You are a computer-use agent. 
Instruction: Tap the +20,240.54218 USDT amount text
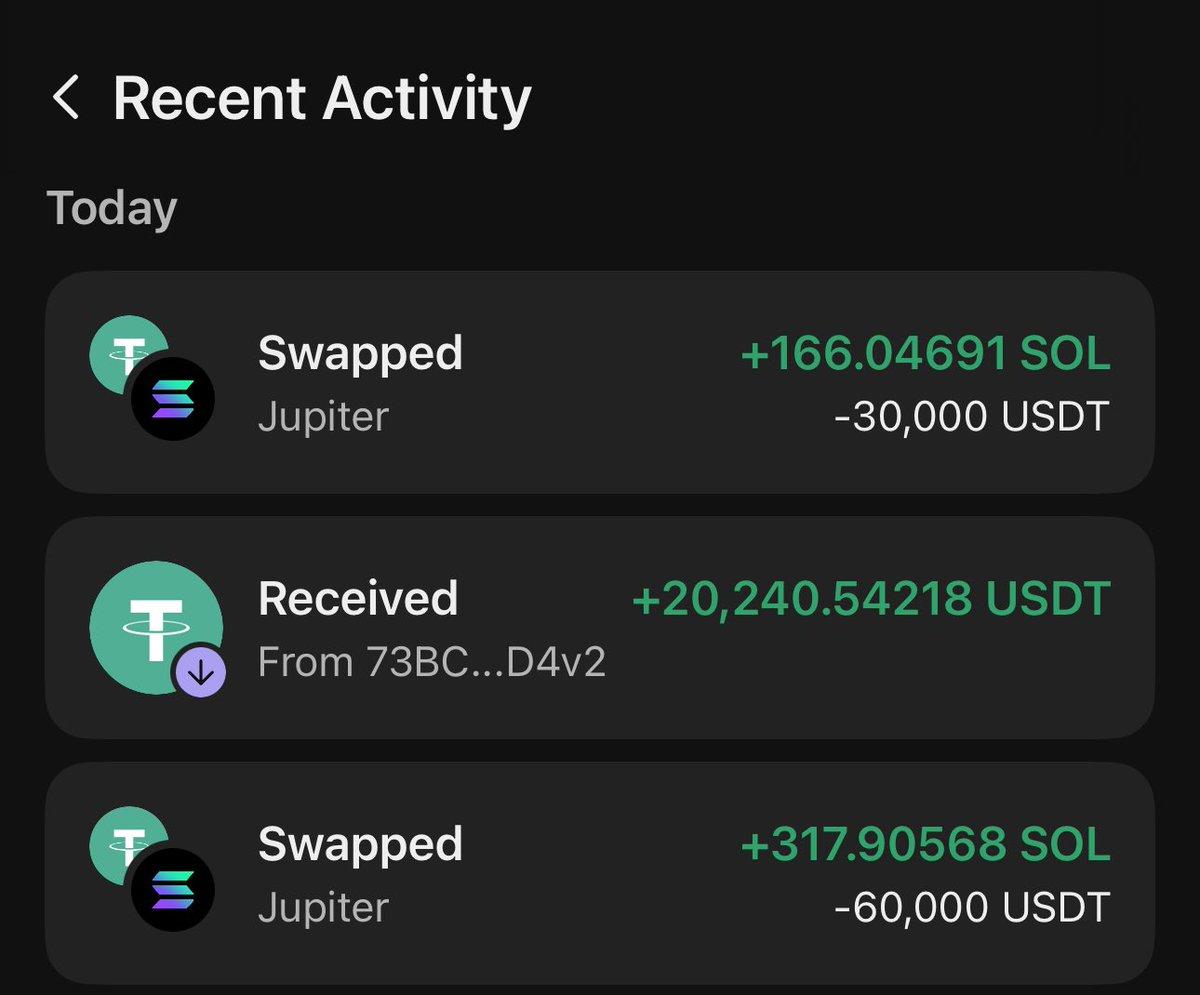point(874,598)
